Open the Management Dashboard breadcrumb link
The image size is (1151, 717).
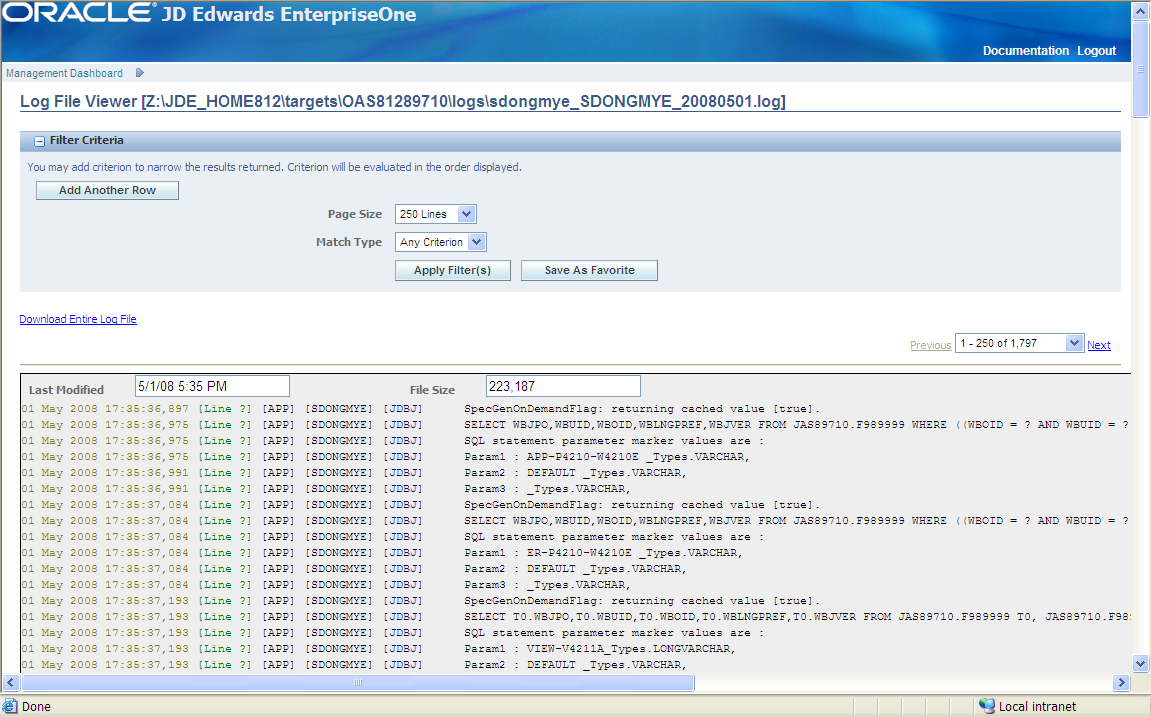coord(65,73)
